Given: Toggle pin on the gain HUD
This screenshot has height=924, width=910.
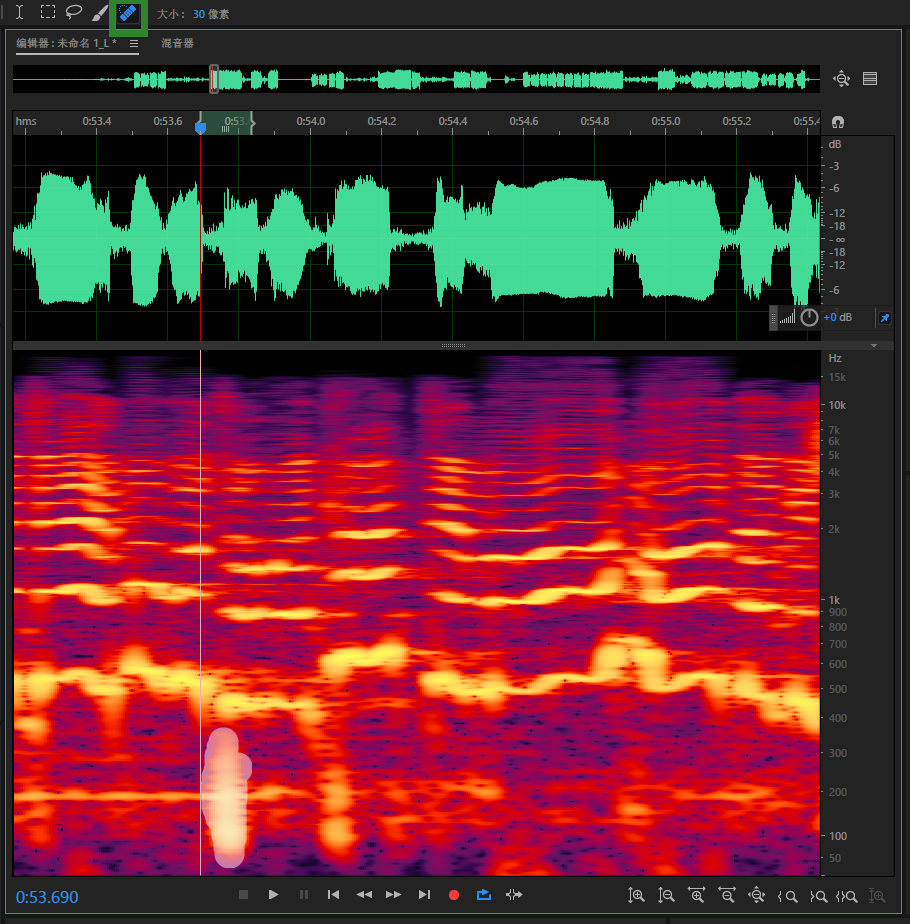Looking at the screenshot, I should pos(884,318).
